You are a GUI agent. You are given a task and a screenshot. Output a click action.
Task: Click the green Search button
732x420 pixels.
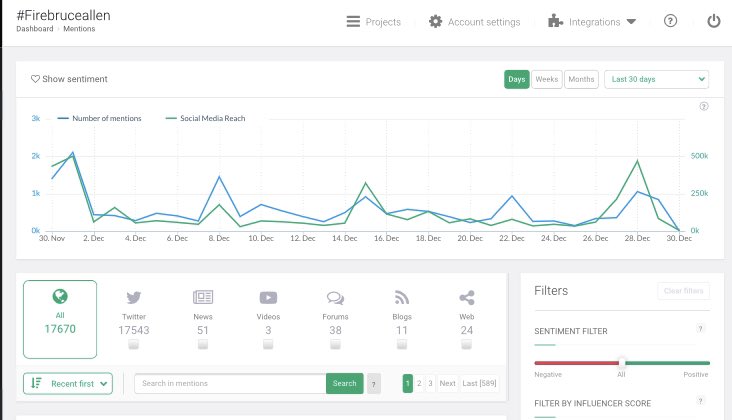point(345,384)
